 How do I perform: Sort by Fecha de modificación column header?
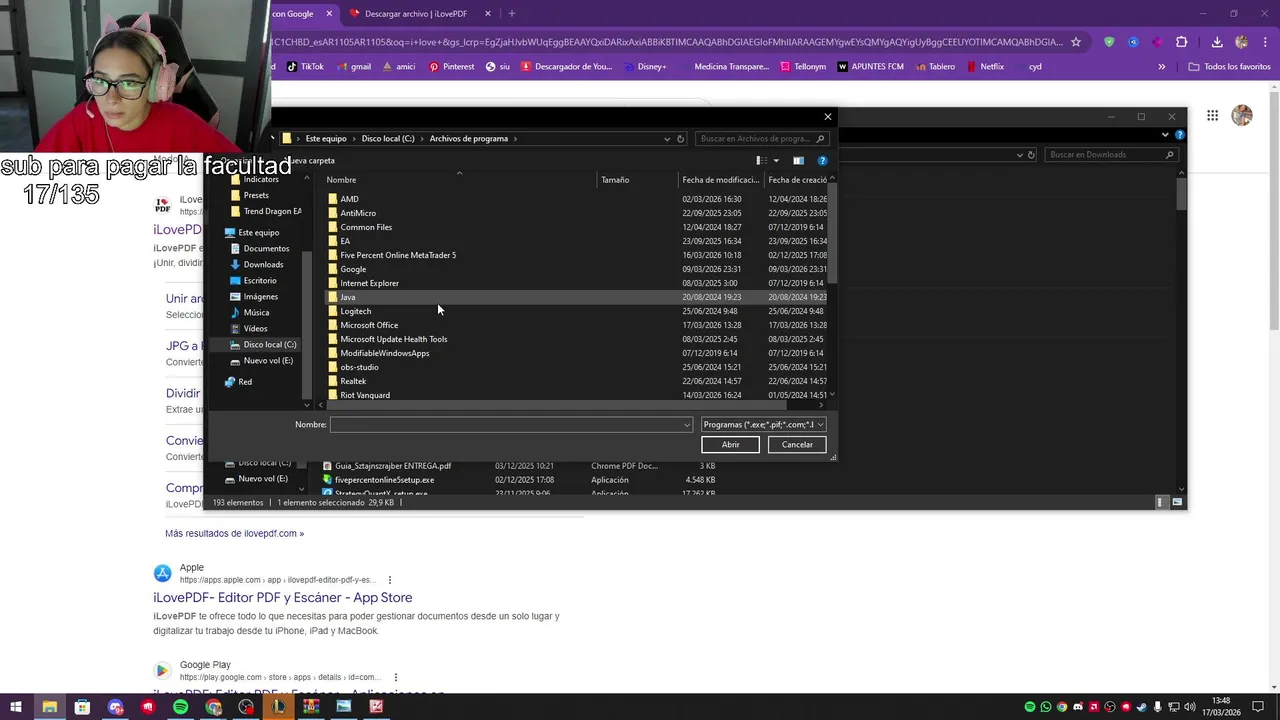pyautogui.click(x=720, y=180)
